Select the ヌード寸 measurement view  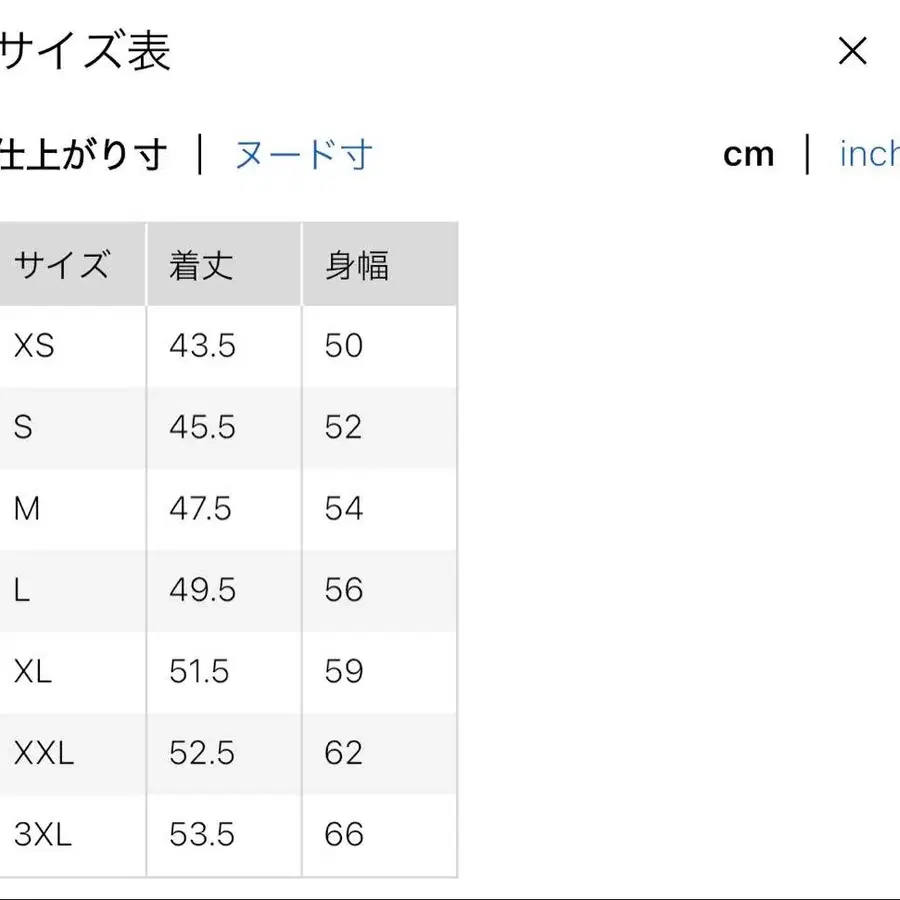tap(304, 156)
